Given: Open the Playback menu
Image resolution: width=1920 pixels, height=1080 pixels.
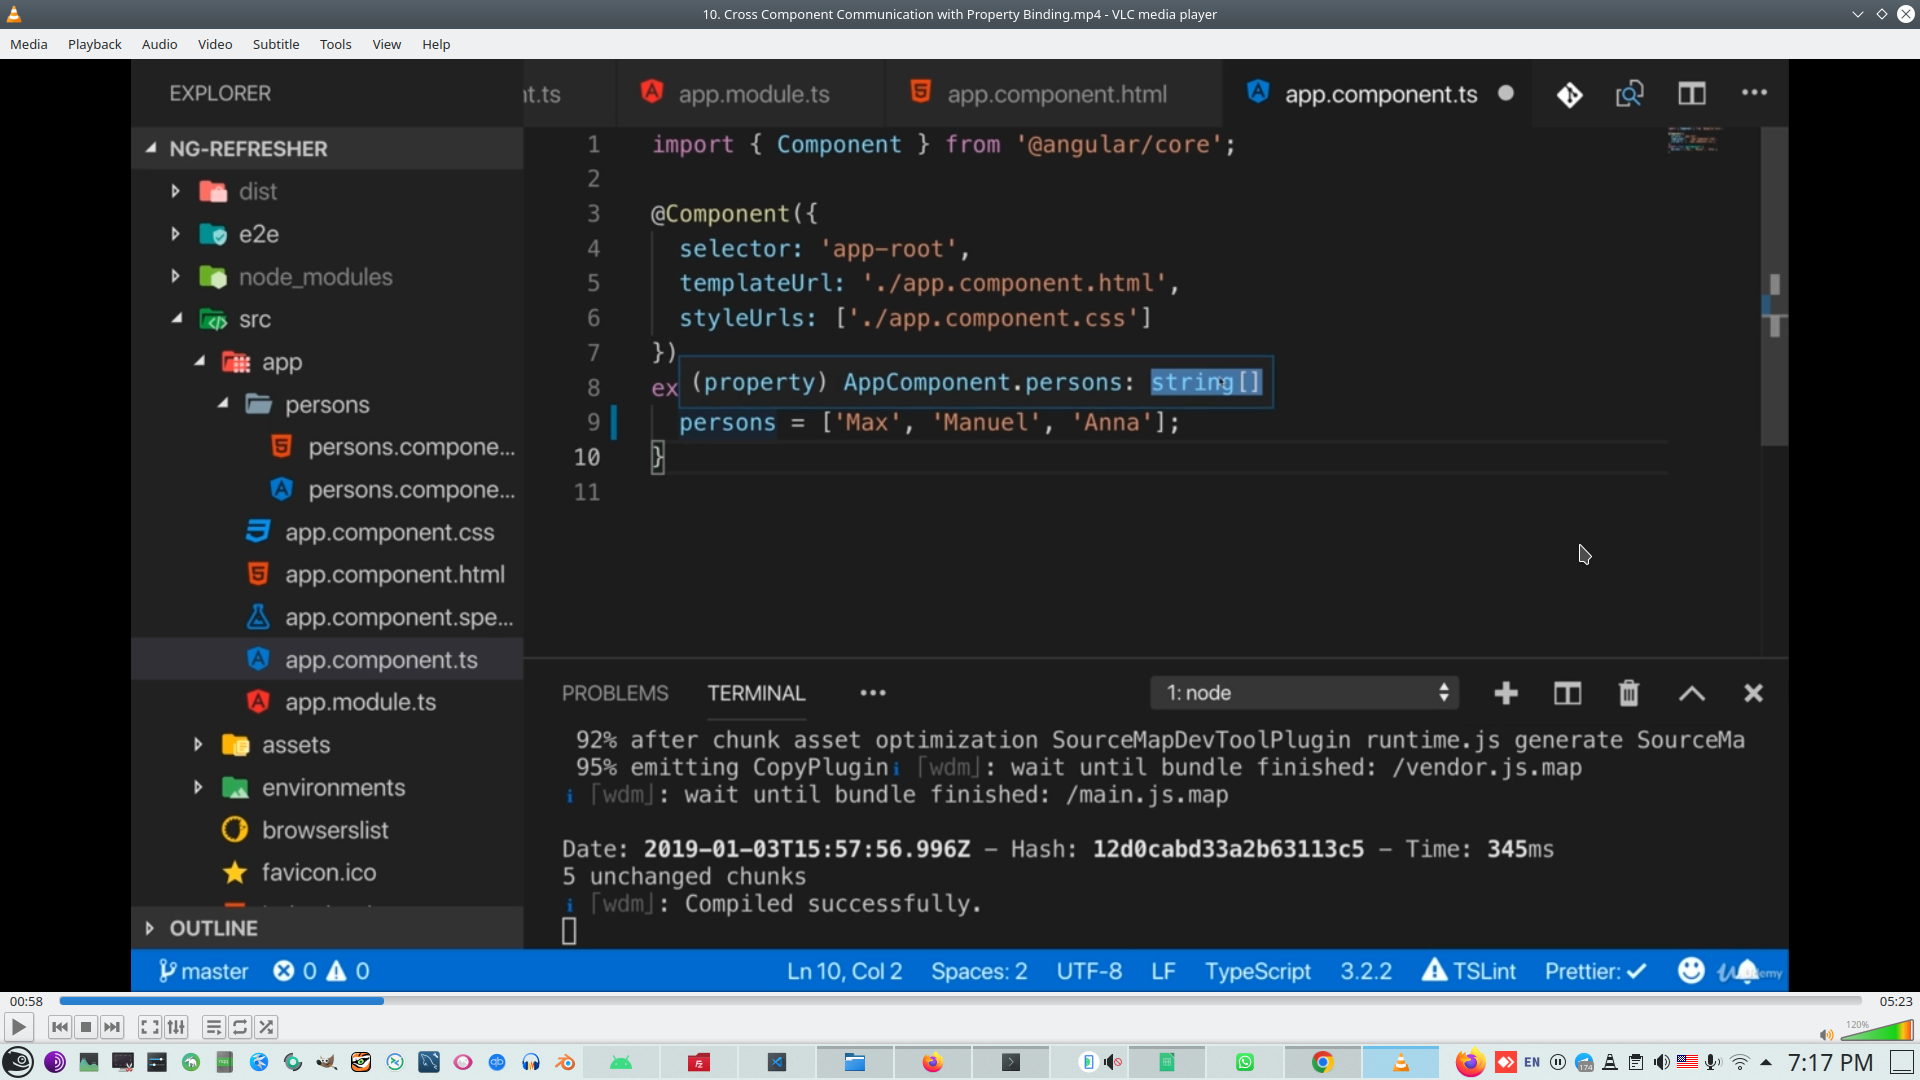Looking at the screenshot, I should coord(93,44).
